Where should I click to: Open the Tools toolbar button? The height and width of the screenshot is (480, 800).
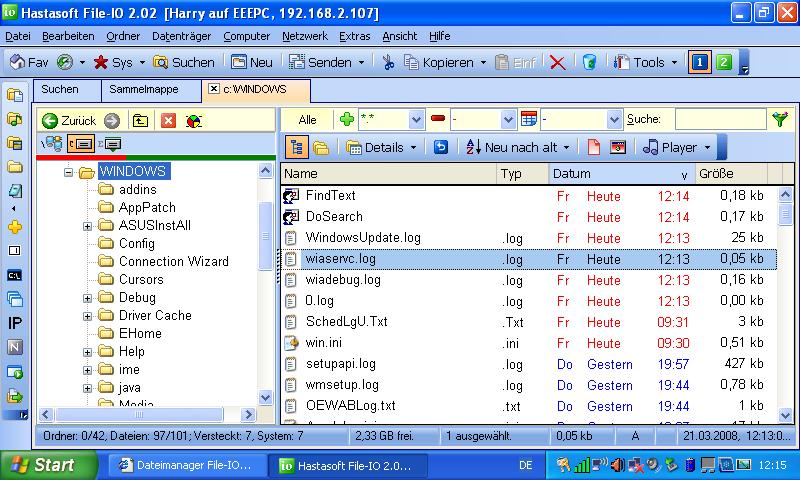(639, 62)
